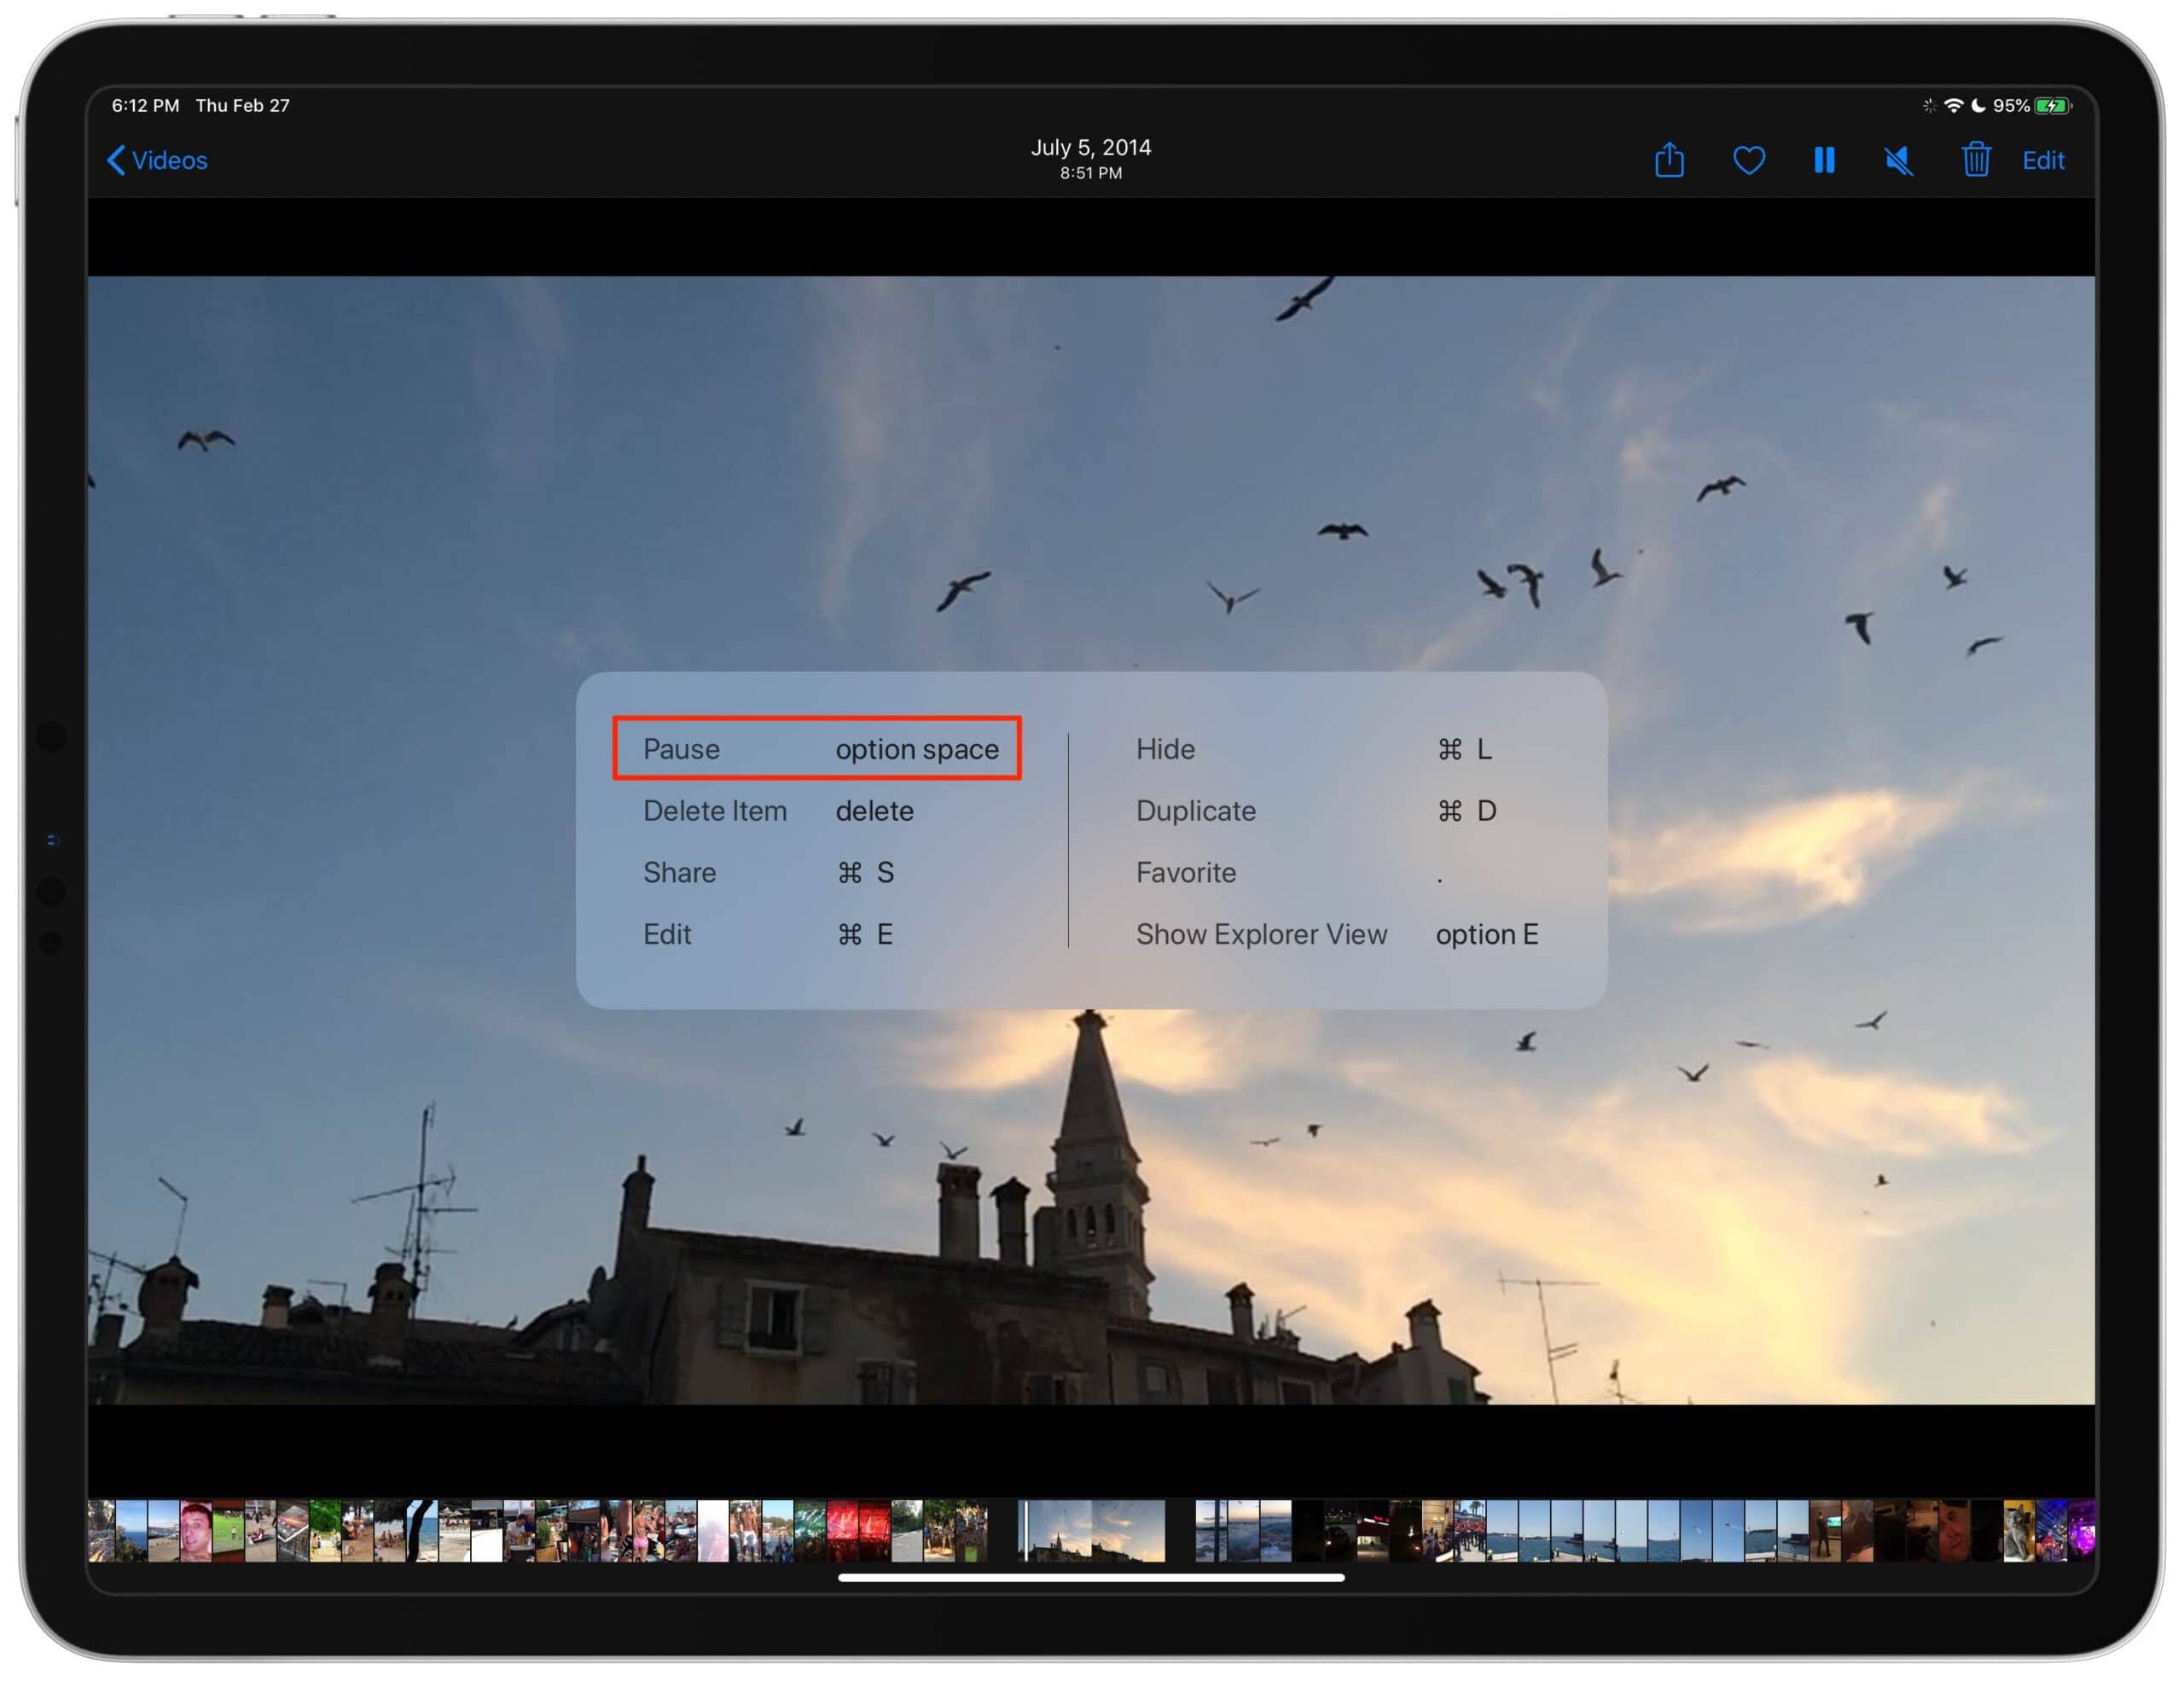Pause the video playback
The image size is (2184, 1681).
click(1823, 160)
